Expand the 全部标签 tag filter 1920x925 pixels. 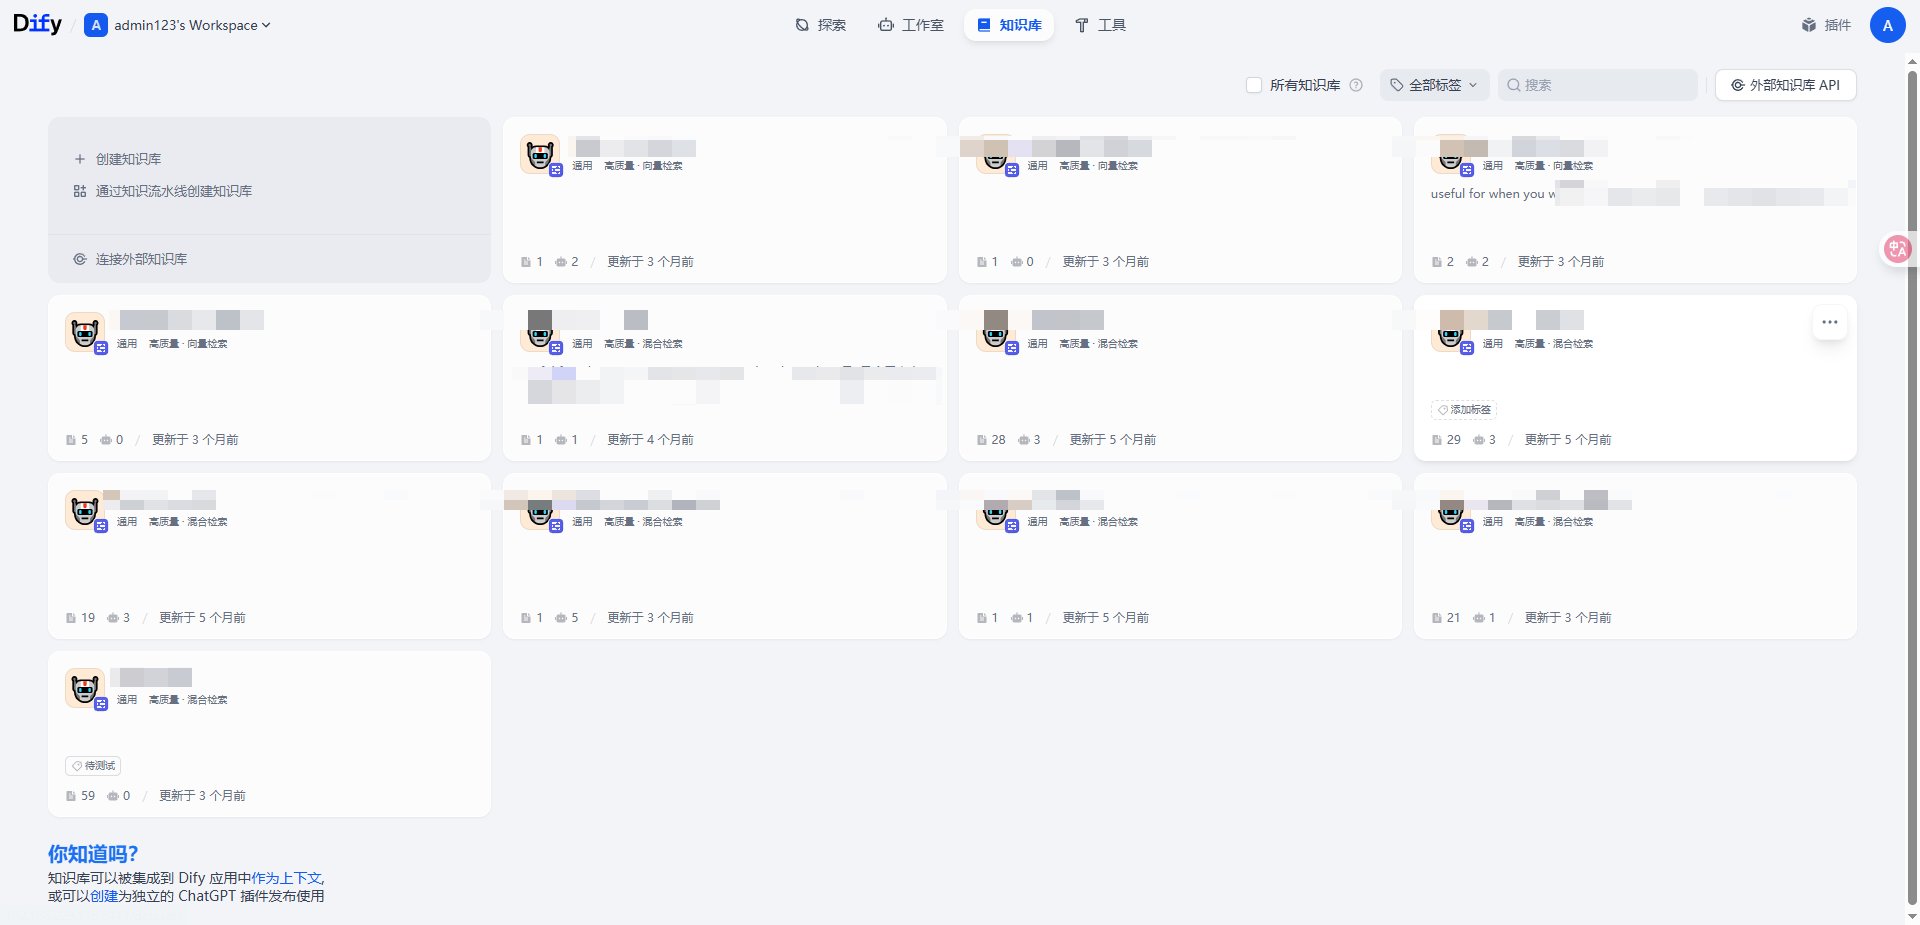pos(1434,85)
